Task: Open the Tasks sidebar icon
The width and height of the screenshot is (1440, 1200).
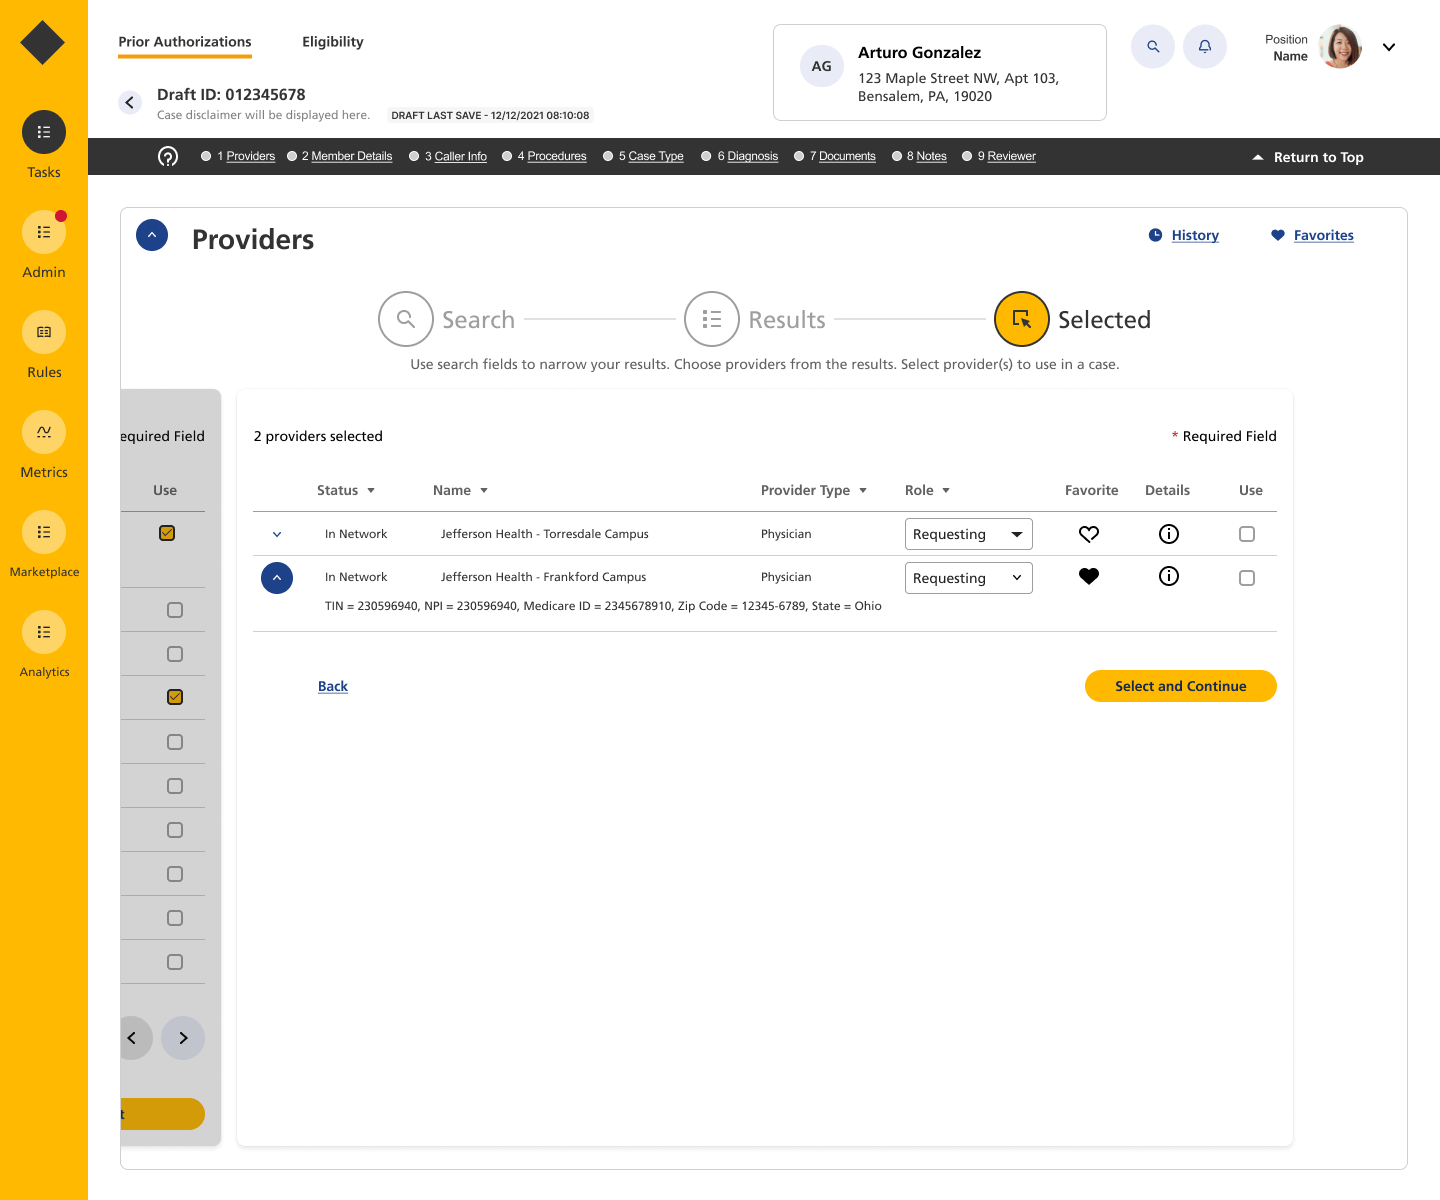Action: pyautogui.click(x=44, y=132)
